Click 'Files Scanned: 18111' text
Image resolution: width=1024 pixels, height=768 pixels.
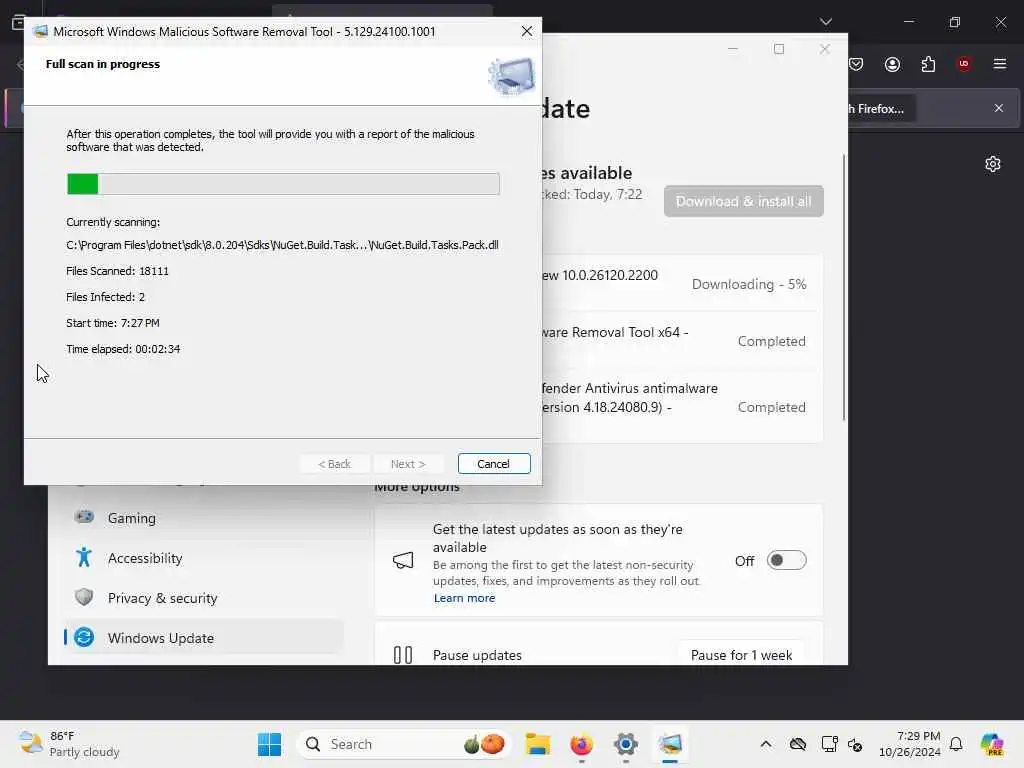click(118, 271)
